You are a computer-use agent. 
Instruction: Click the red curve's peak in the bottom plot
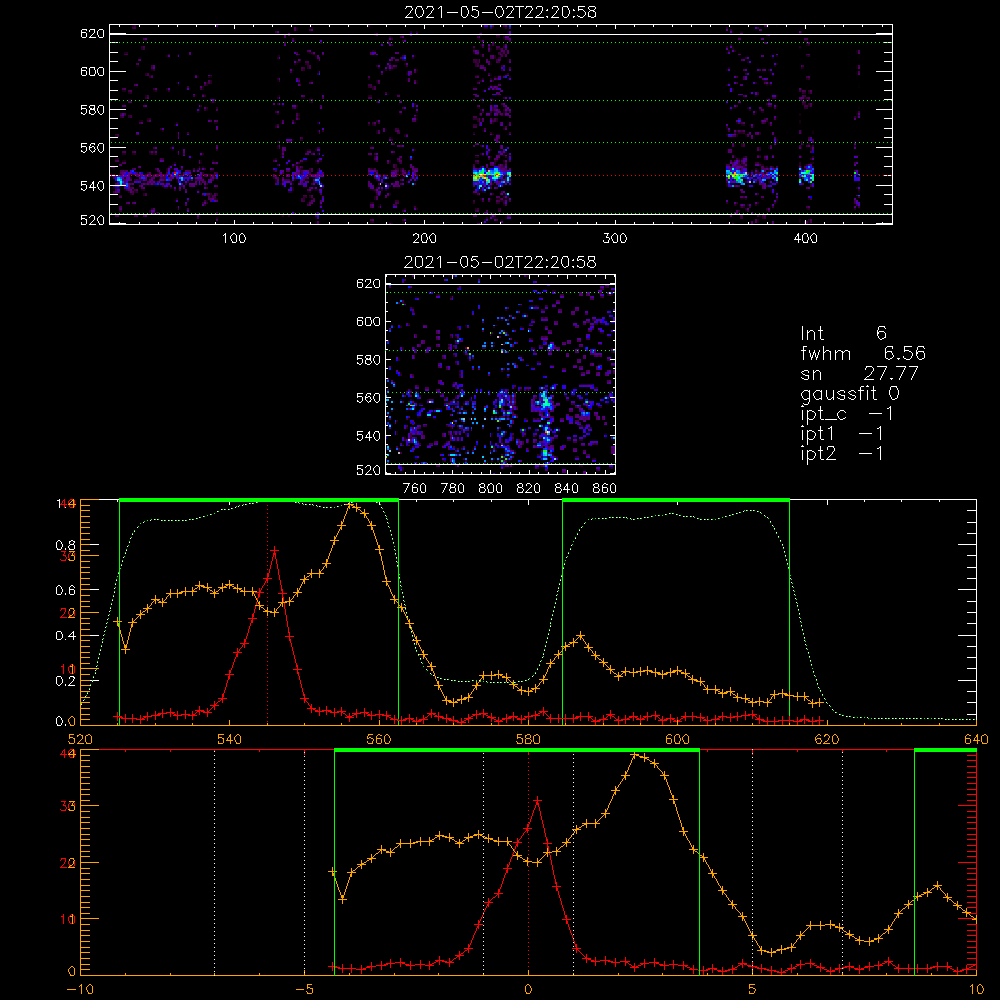tap(538, 800)
